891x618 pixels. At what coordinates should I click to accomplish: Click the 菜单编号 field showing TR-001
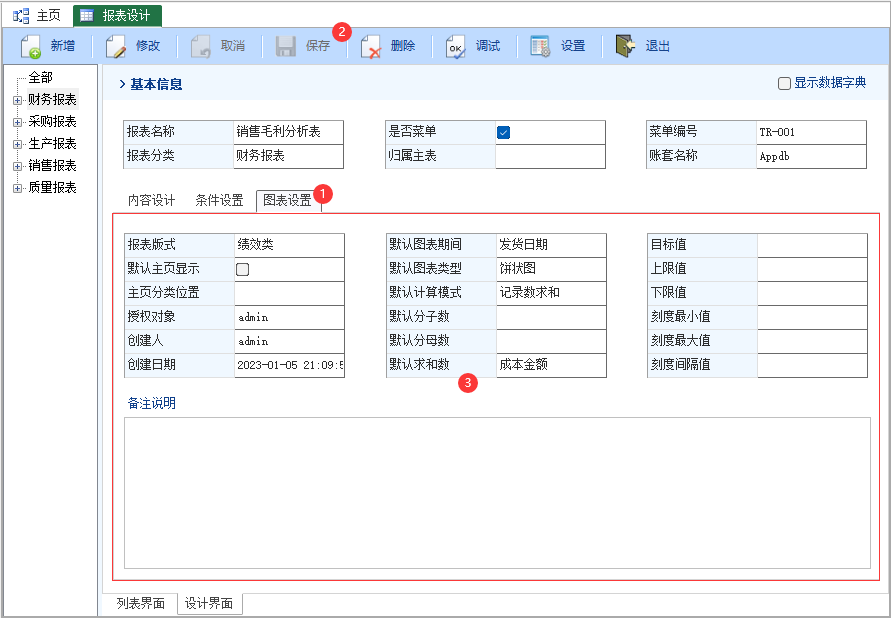(811, 132)
